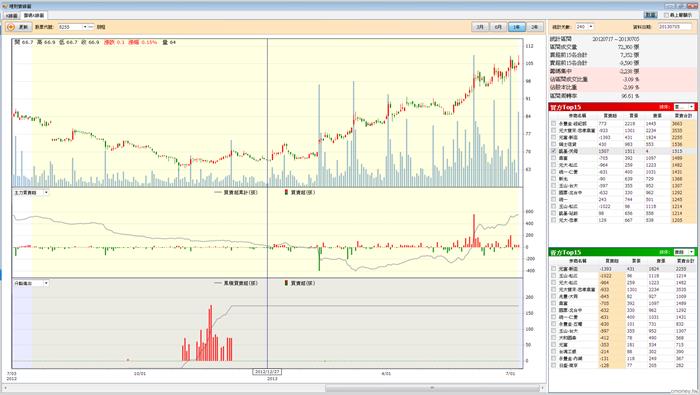The width and height of the screenshot is (700, 395).
Task: Click the statistics range text 20120717 ~ 20130705
Action: point(616,39)
